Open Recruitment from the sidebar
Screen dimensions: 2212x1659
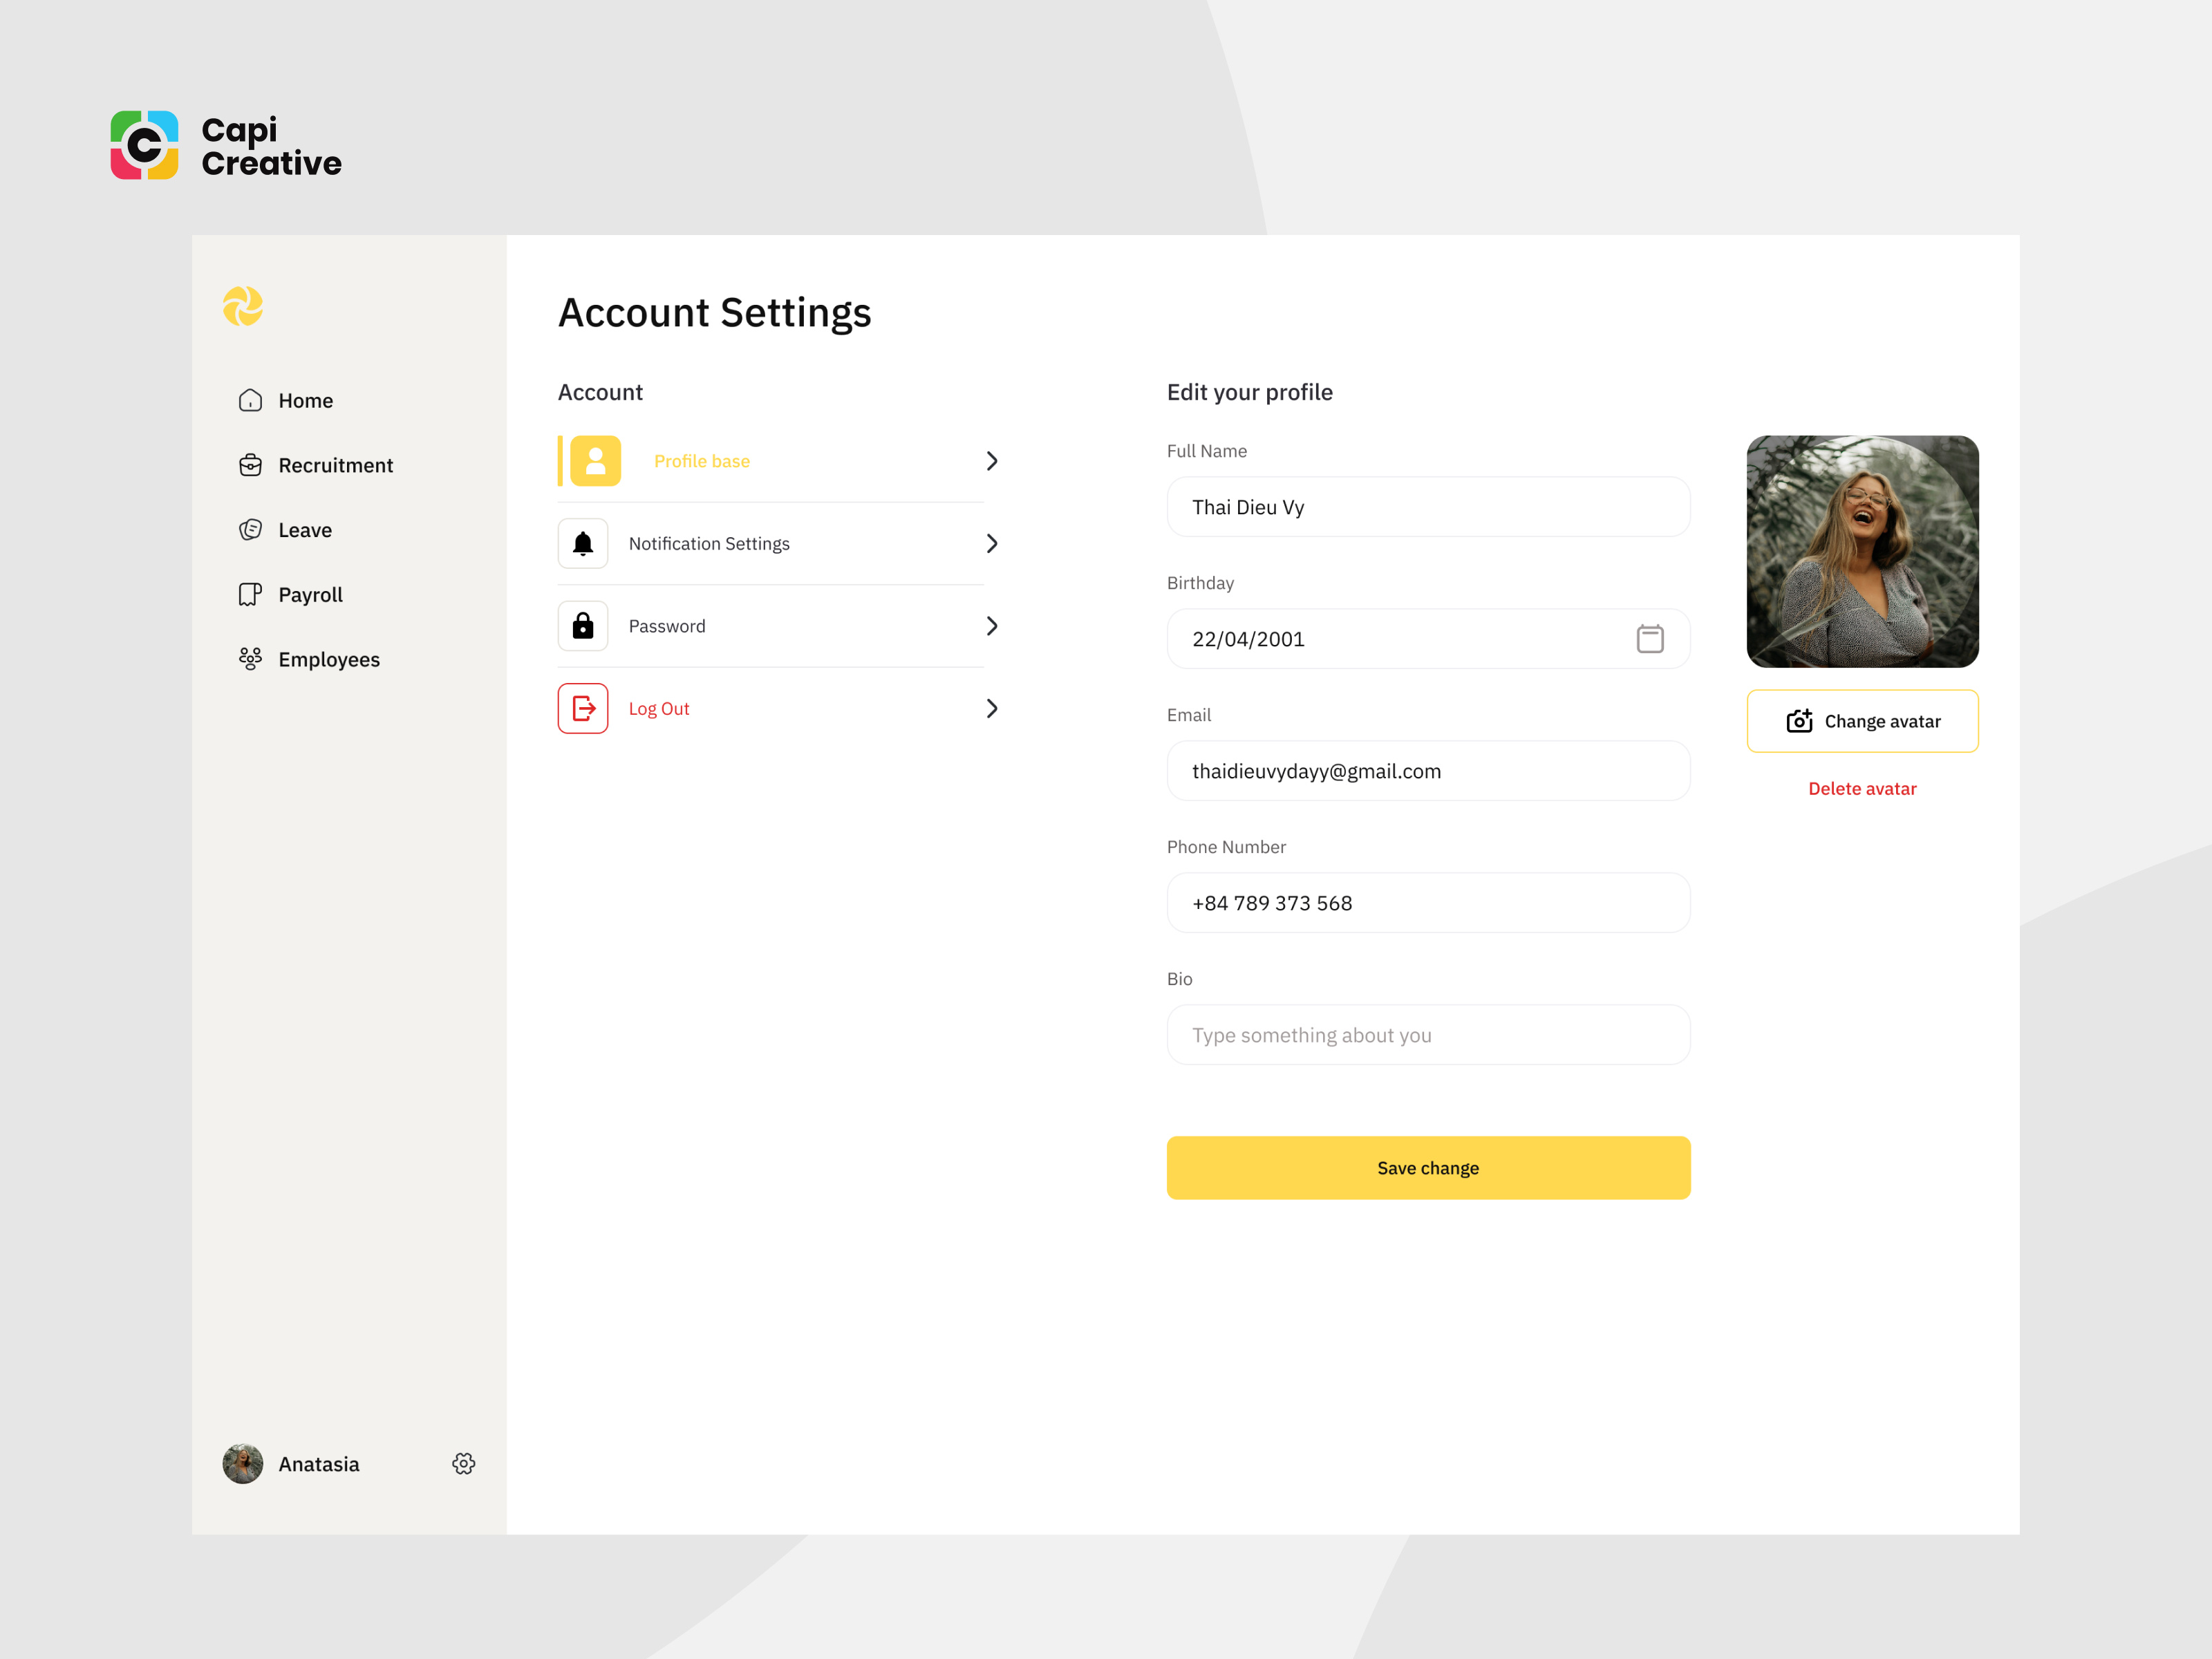point(335,466)
